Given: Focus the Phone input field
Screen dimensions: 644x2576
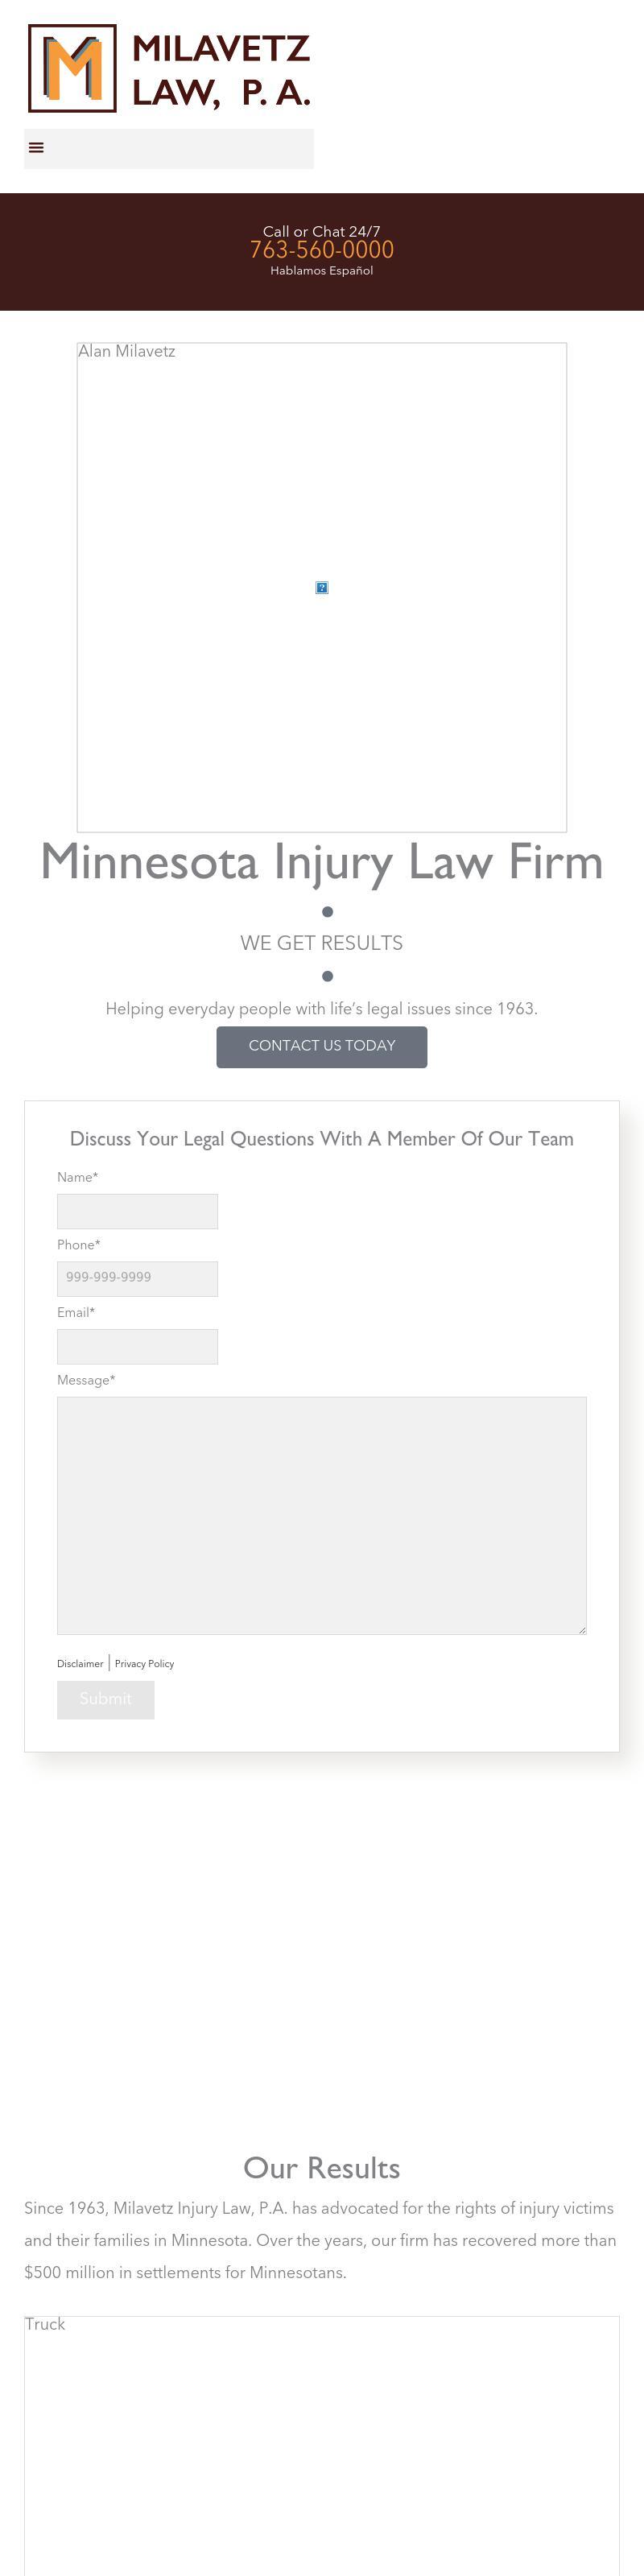Looking at the screenshot, I should pos(137,1279).
